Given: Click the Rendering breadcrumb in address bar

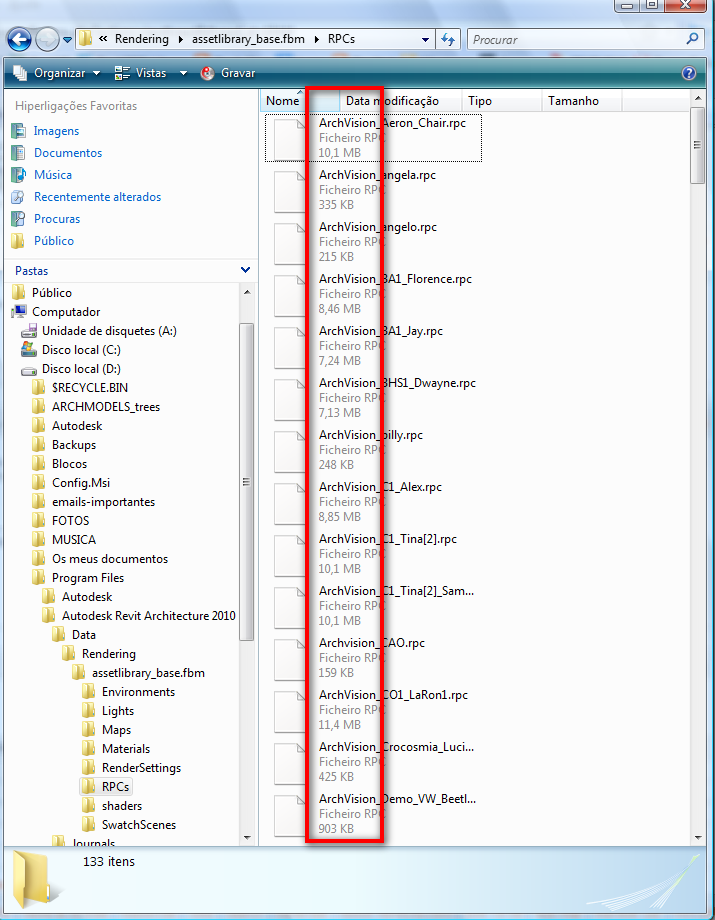Looking at the screenshot, I should (x=141, y=39).
